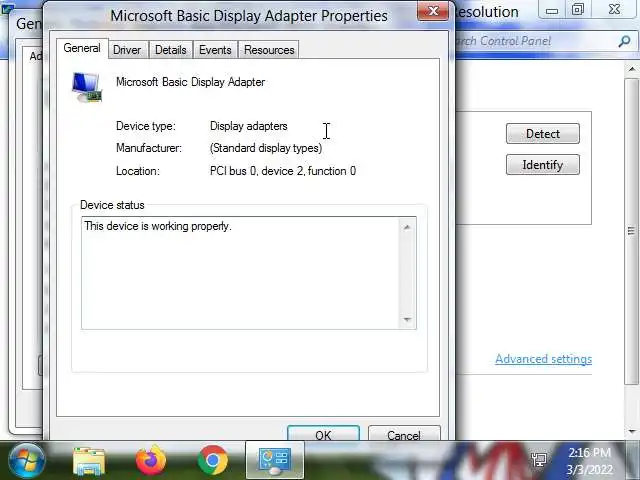Open the Details tab

171,50
